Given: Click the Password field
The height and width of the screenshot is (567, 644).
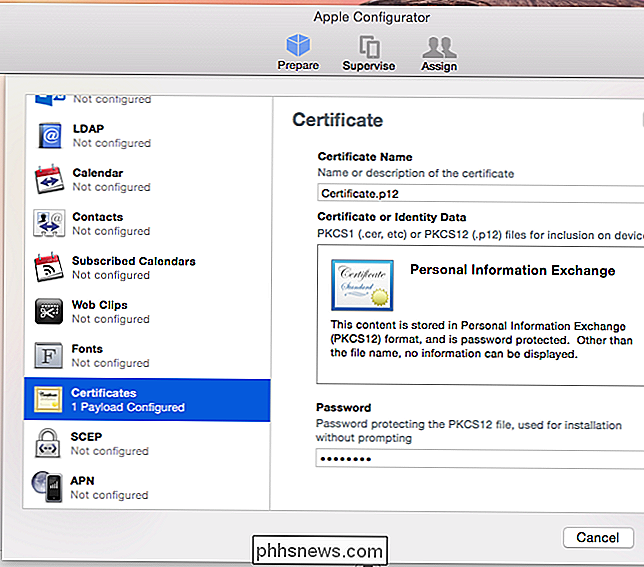Looking at the screenshot, I should pyautogui.click(x=480, y=458).
